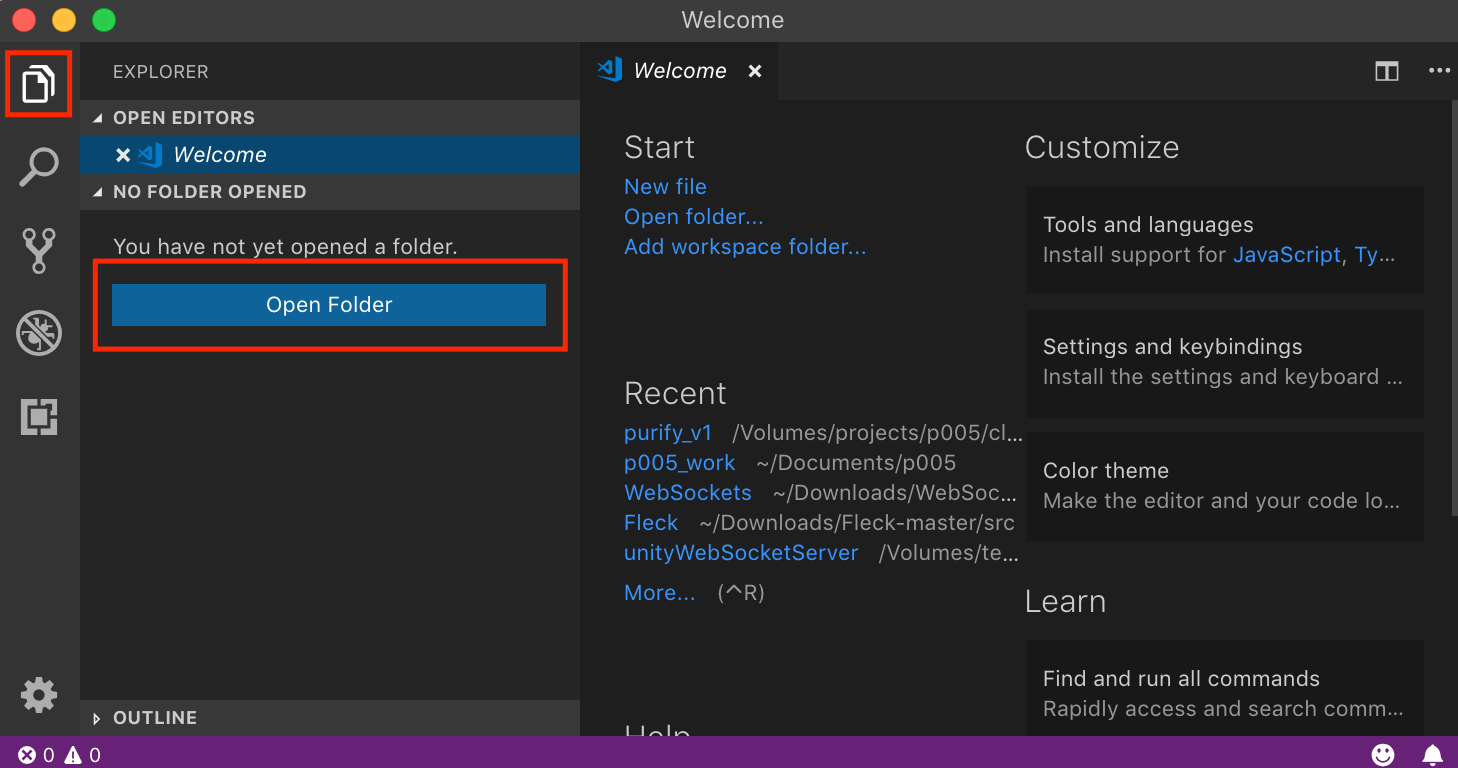Click the (^R) shortcut hint
The image size is (1458, 768).
(x=741, y=593)
